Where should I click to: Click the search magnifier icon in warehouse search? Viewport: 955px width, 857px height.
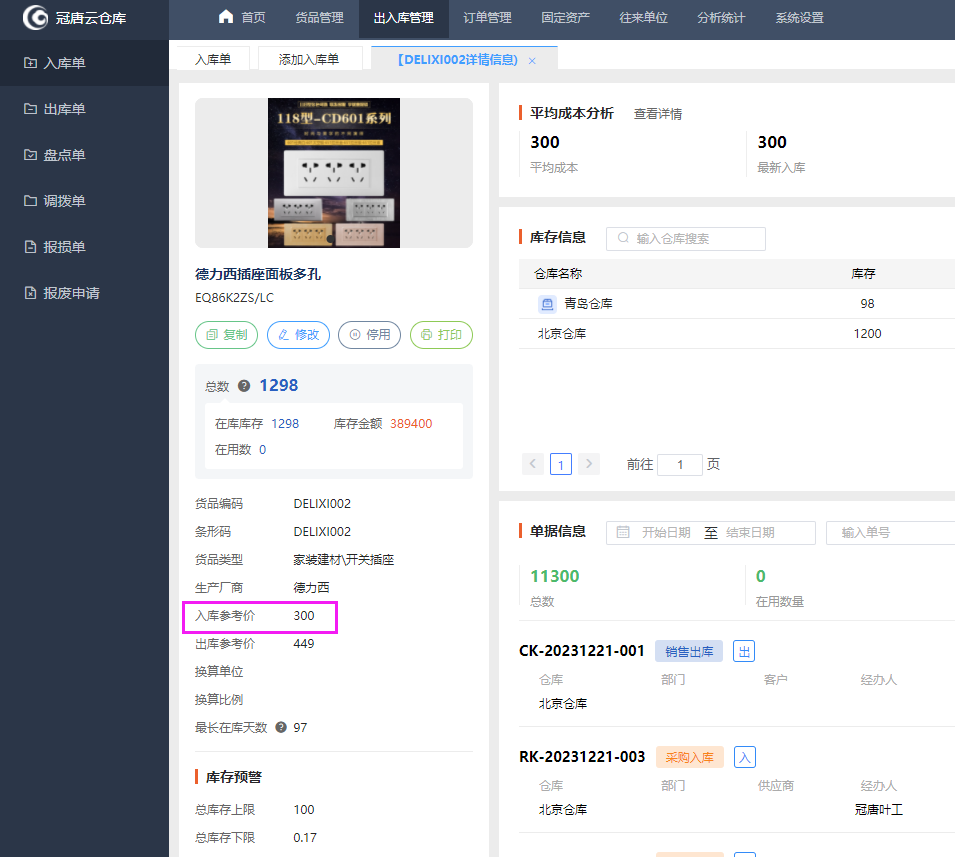(623, 238)
